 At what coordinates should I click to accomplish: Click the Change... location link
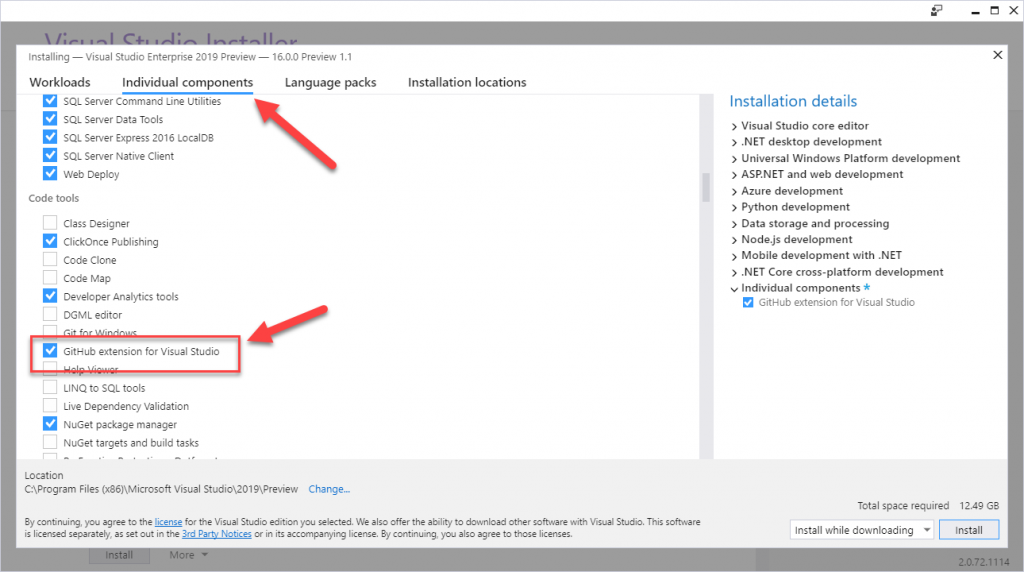pyautogui.click(x=329, y=489)
